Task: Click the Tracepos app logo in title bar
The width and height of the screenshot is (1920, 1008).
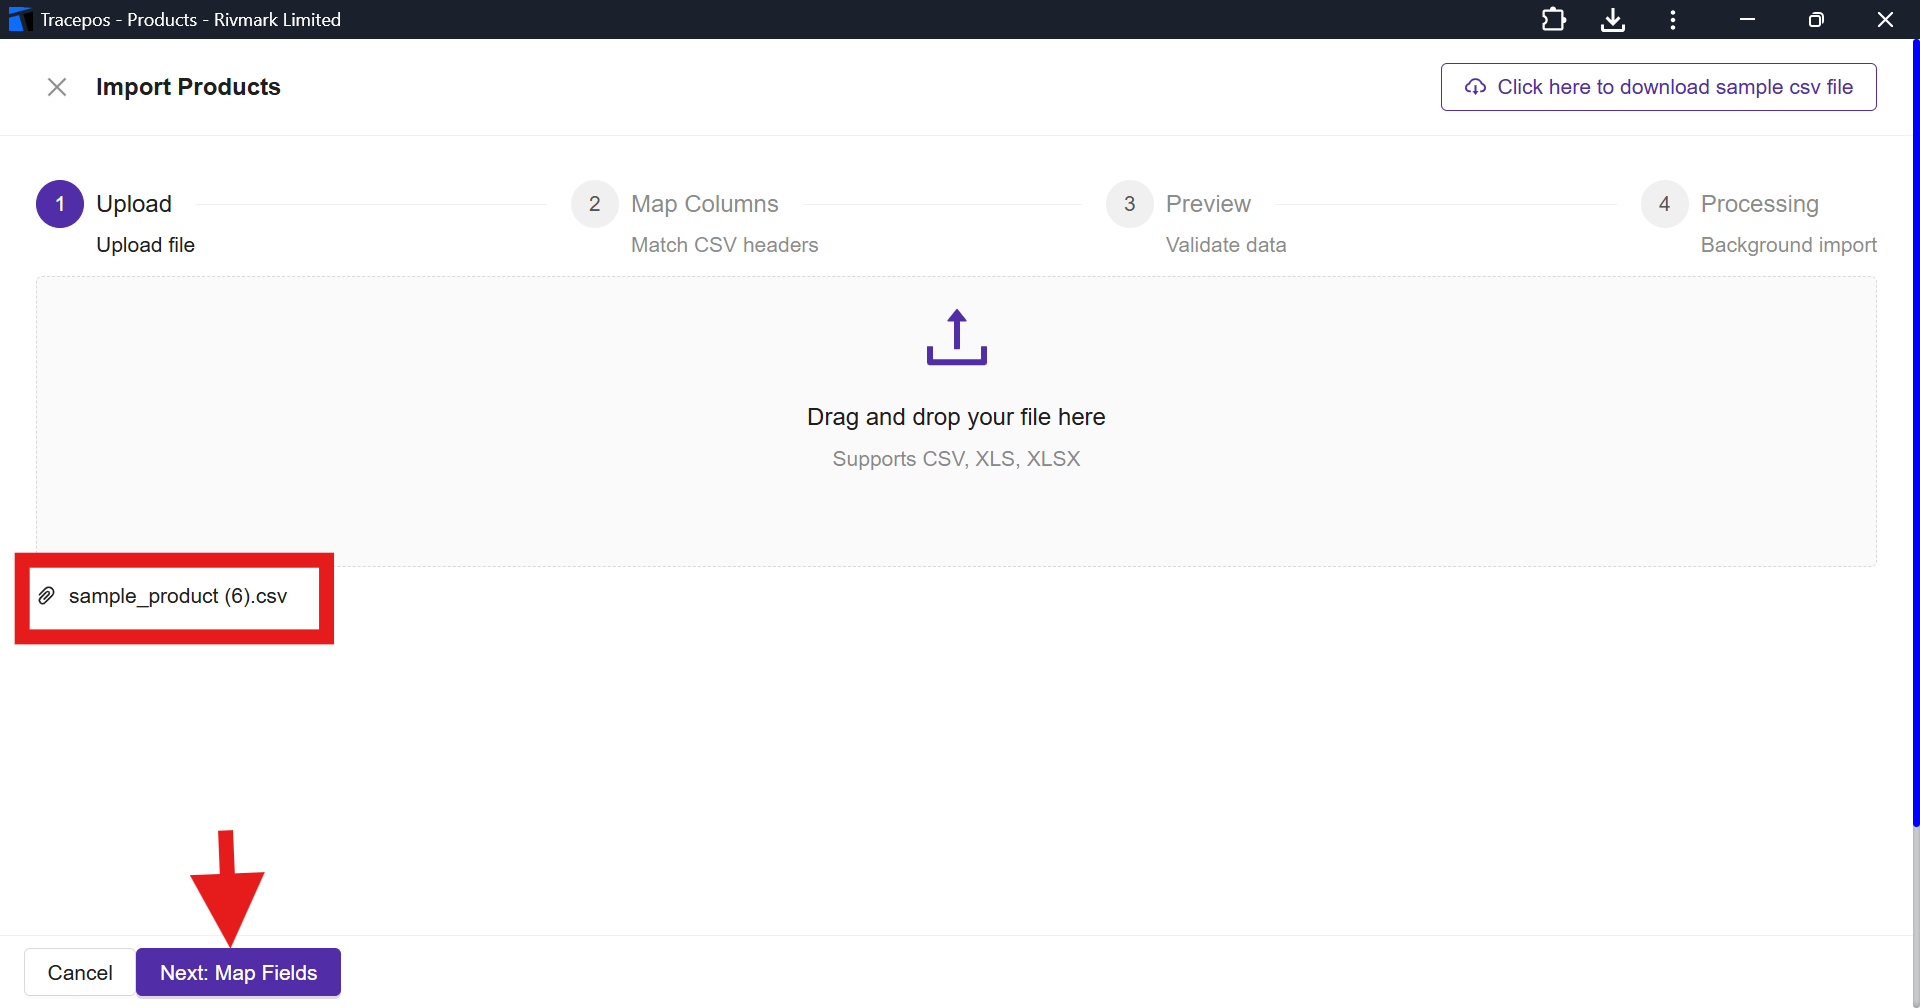Action: coord(20,20)
